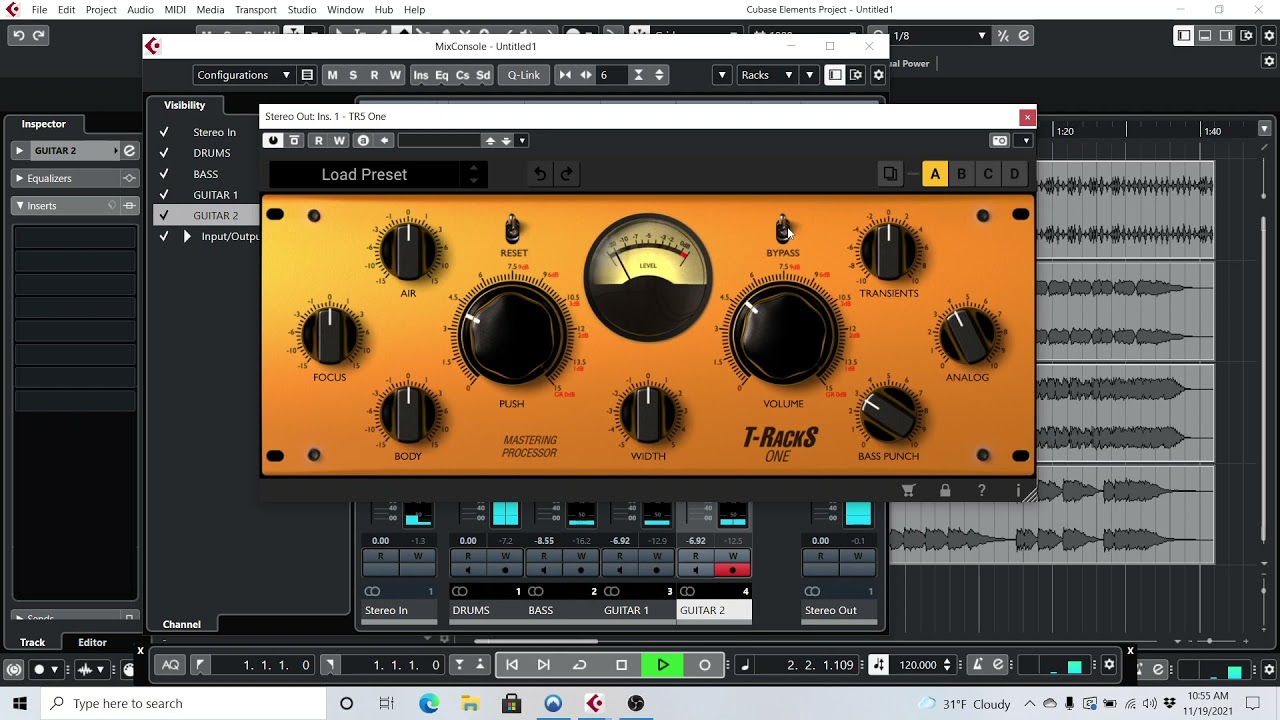Click the Windows search box
The image size is (1280, 720).
pos(185,704)
